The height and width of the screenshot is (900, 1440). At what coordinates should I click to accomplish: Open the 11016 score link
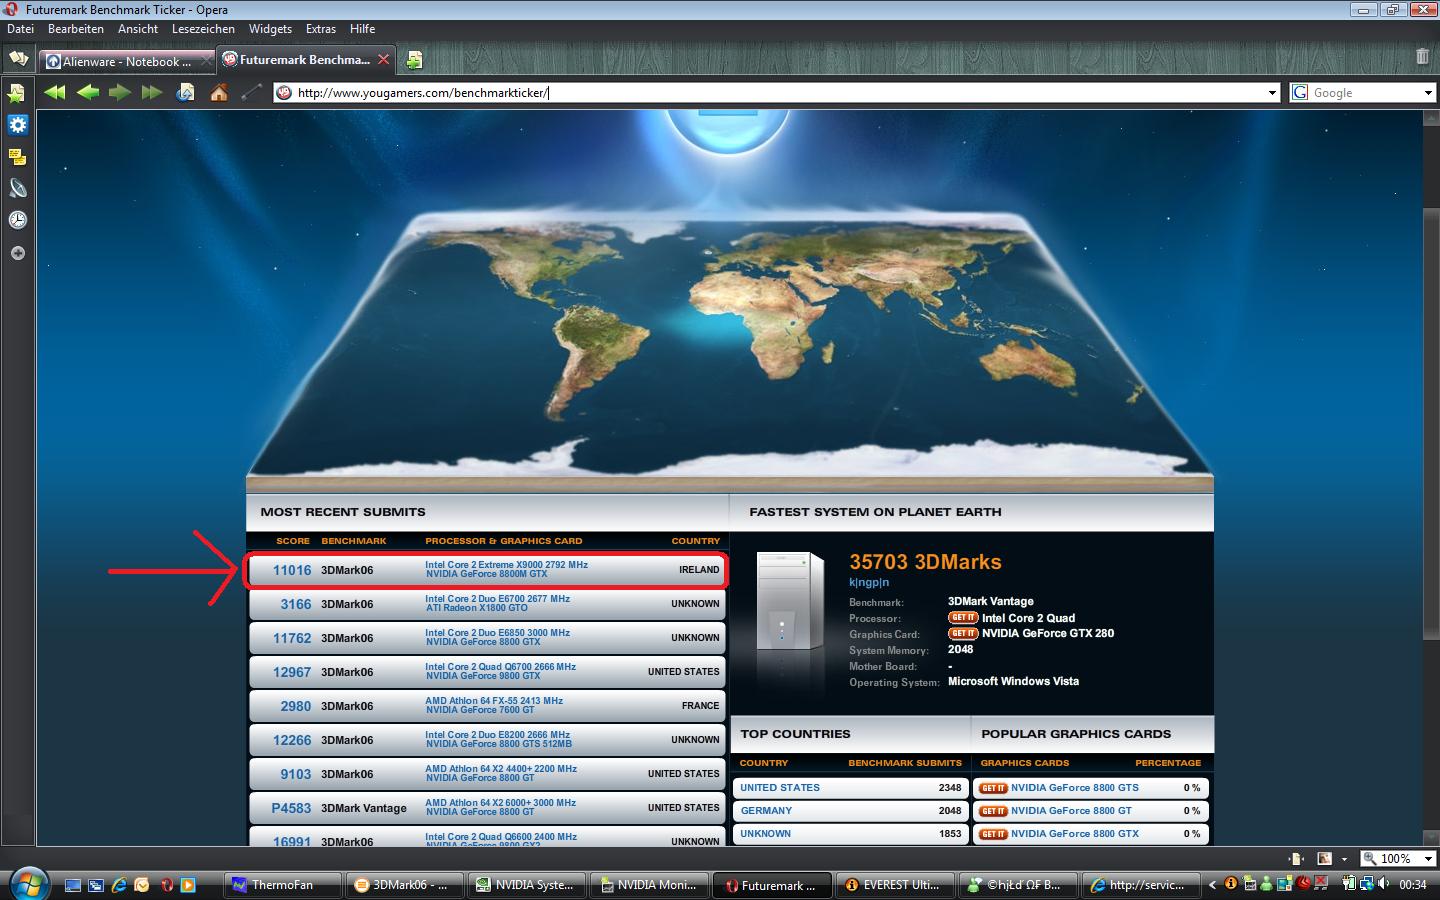[x=292, y=570]
